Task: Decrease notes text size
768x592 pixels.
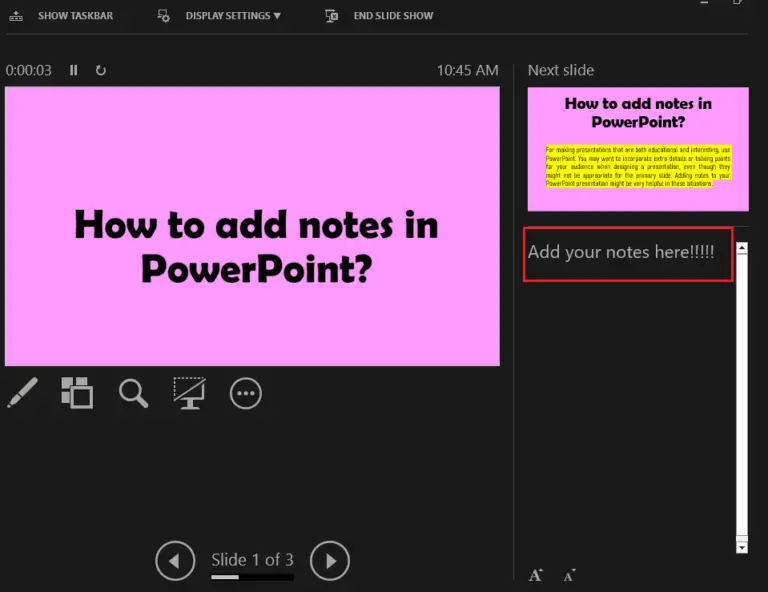Action: pos(569,575)
